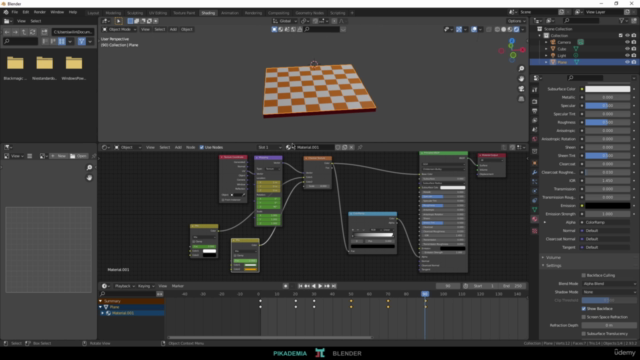Click the pan hand icon in the image editor

tap(89, 178)
